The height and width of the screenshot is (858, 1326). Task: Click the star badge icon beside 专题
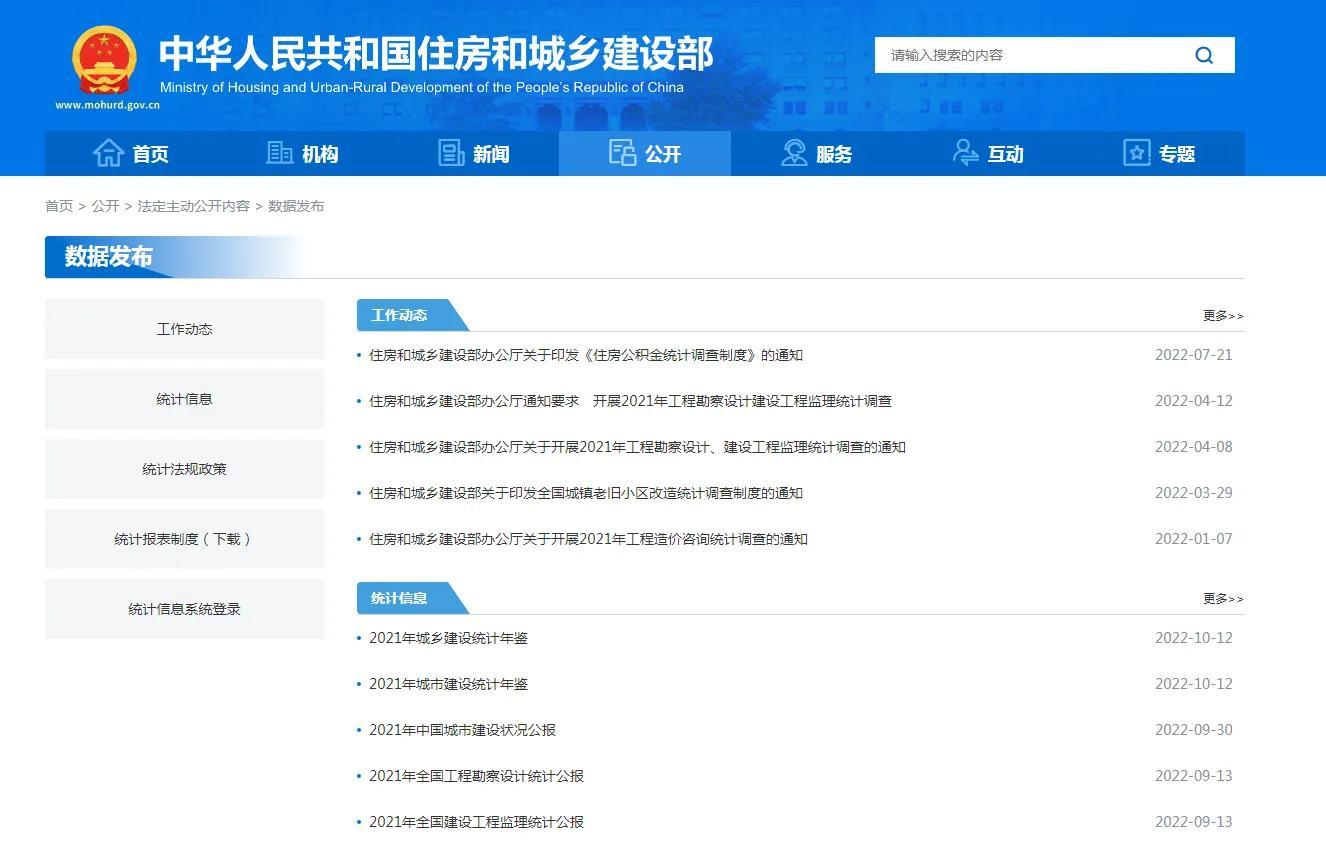tap(1137, 153)
